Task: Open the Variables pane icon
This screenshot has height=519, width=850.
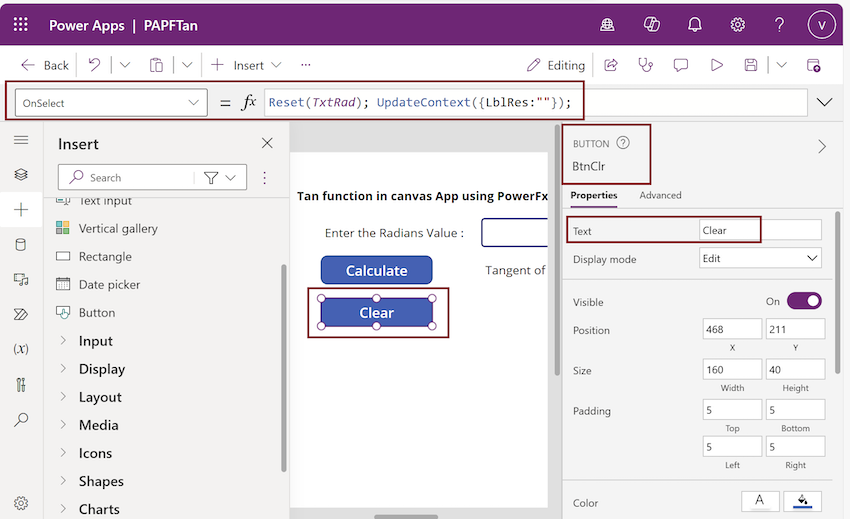Action: click(21, 349)
